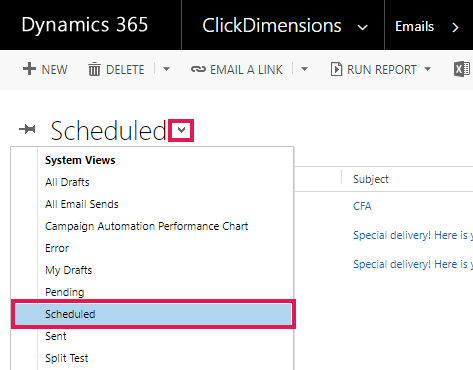Click the EMAIL A LINK label
473x370 pixels.
tap(246, 70)
